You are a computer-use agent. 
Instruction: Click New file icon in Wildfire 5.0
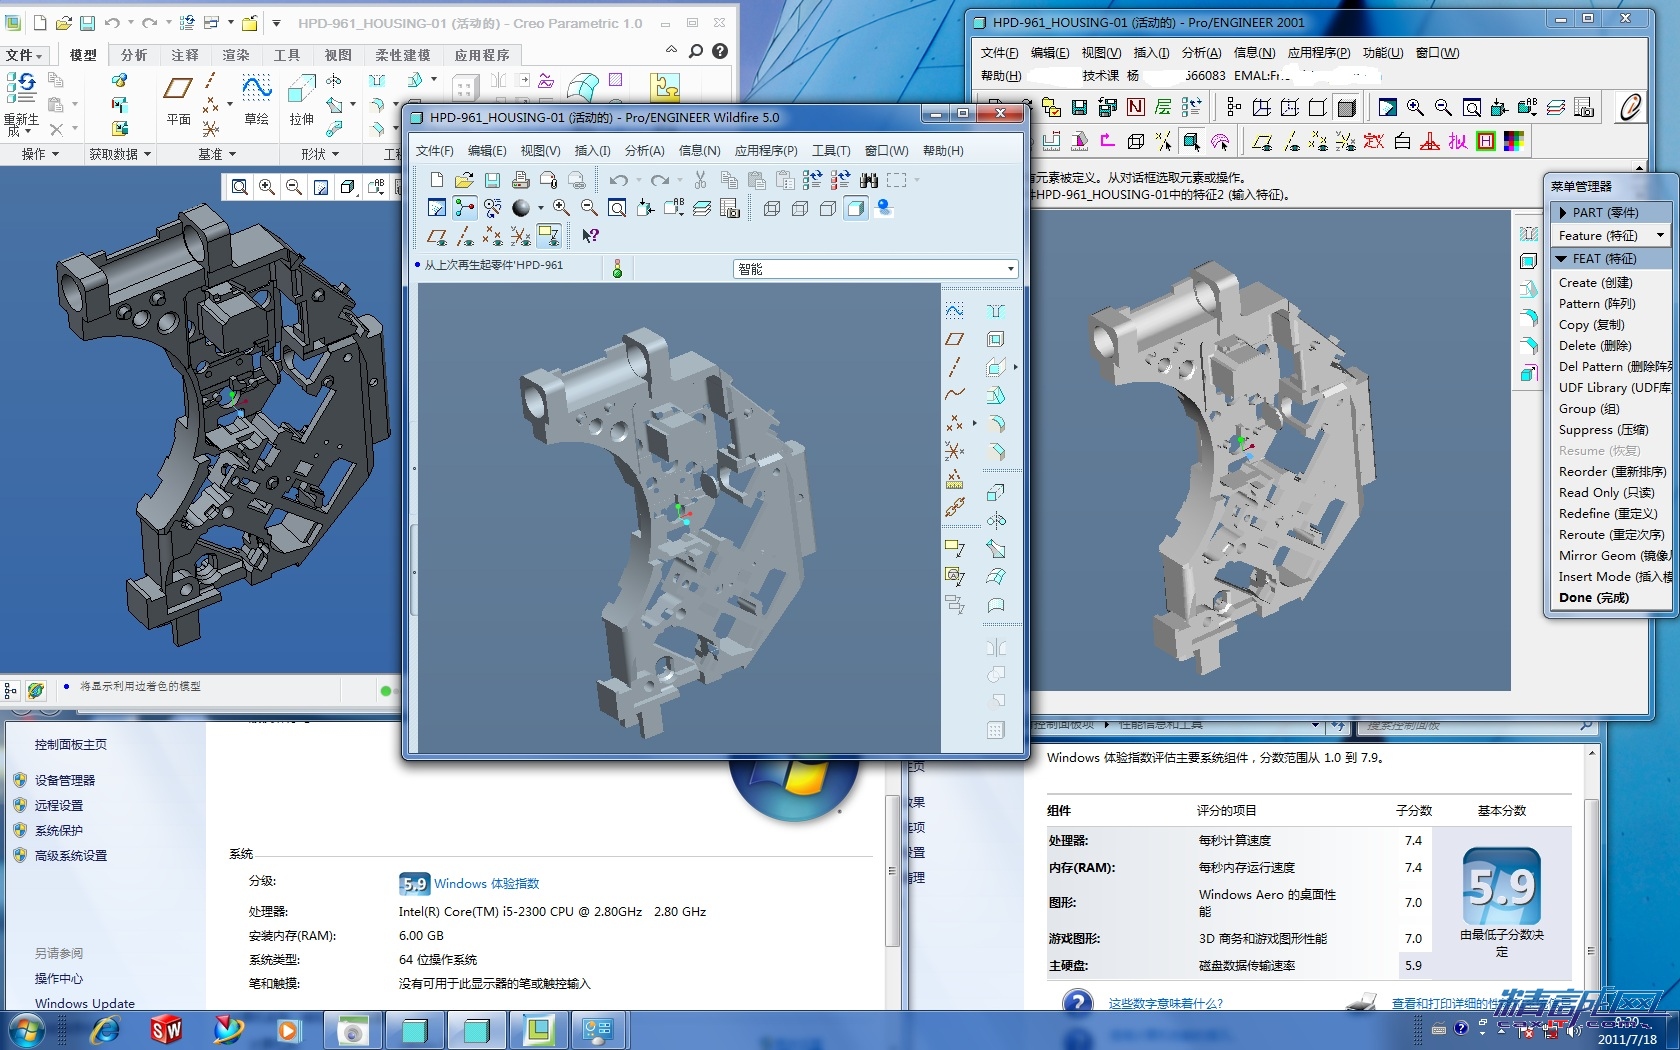[x=437, y=180]
